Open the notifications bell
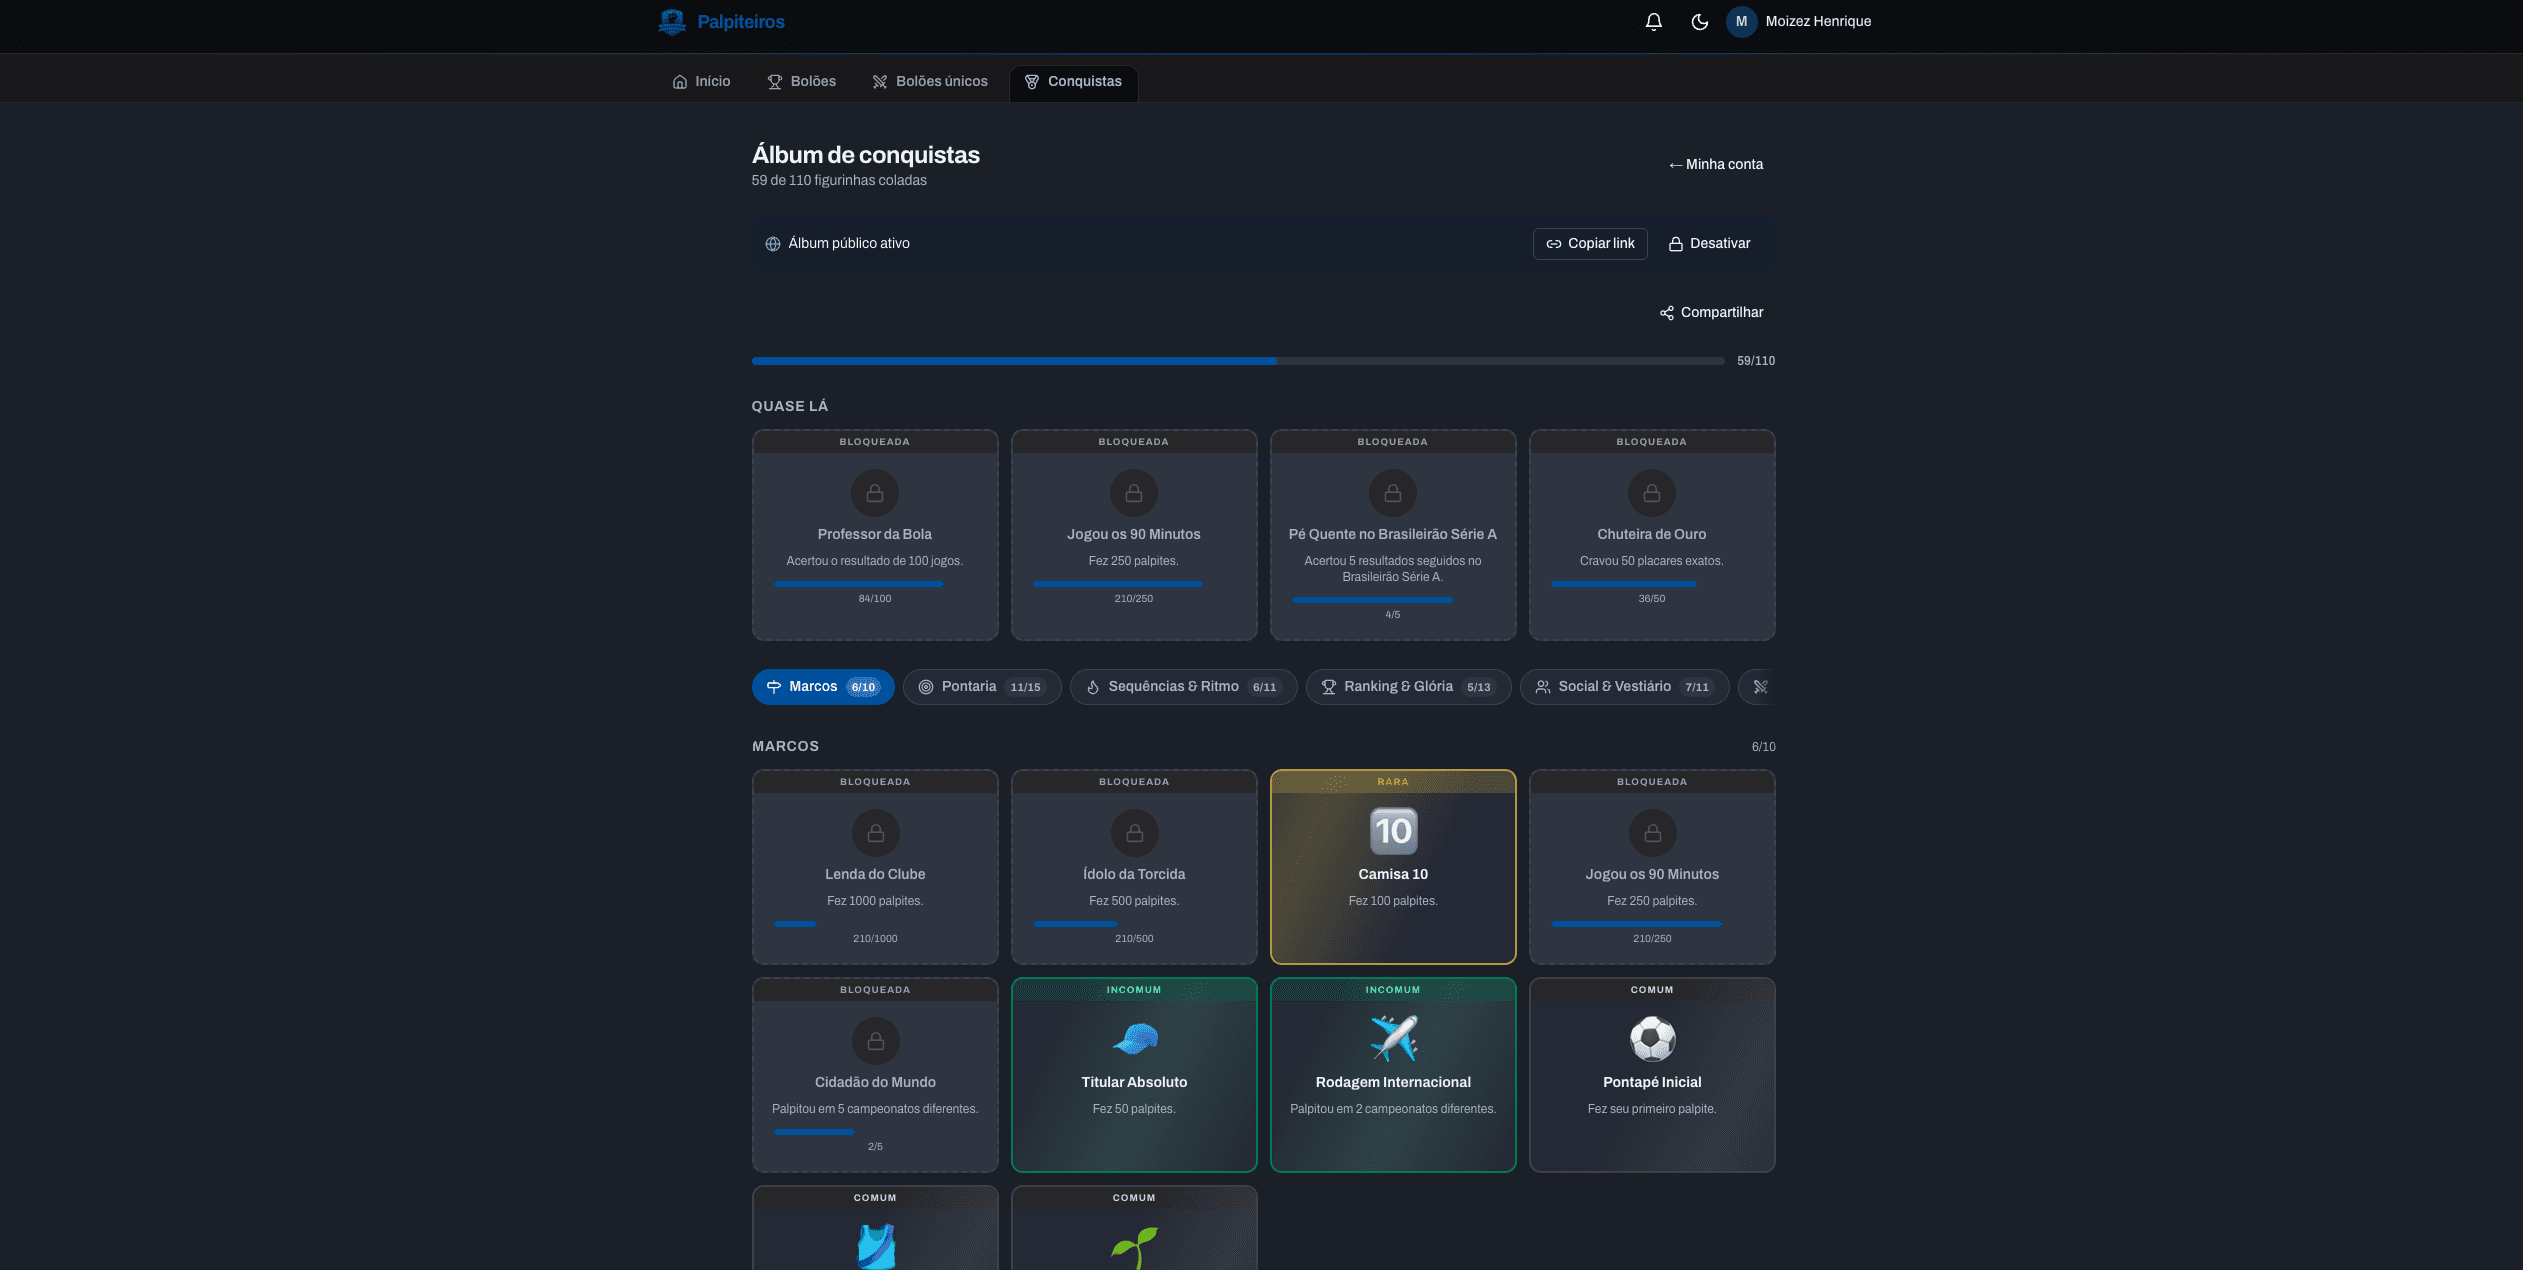 point(1654,22)
